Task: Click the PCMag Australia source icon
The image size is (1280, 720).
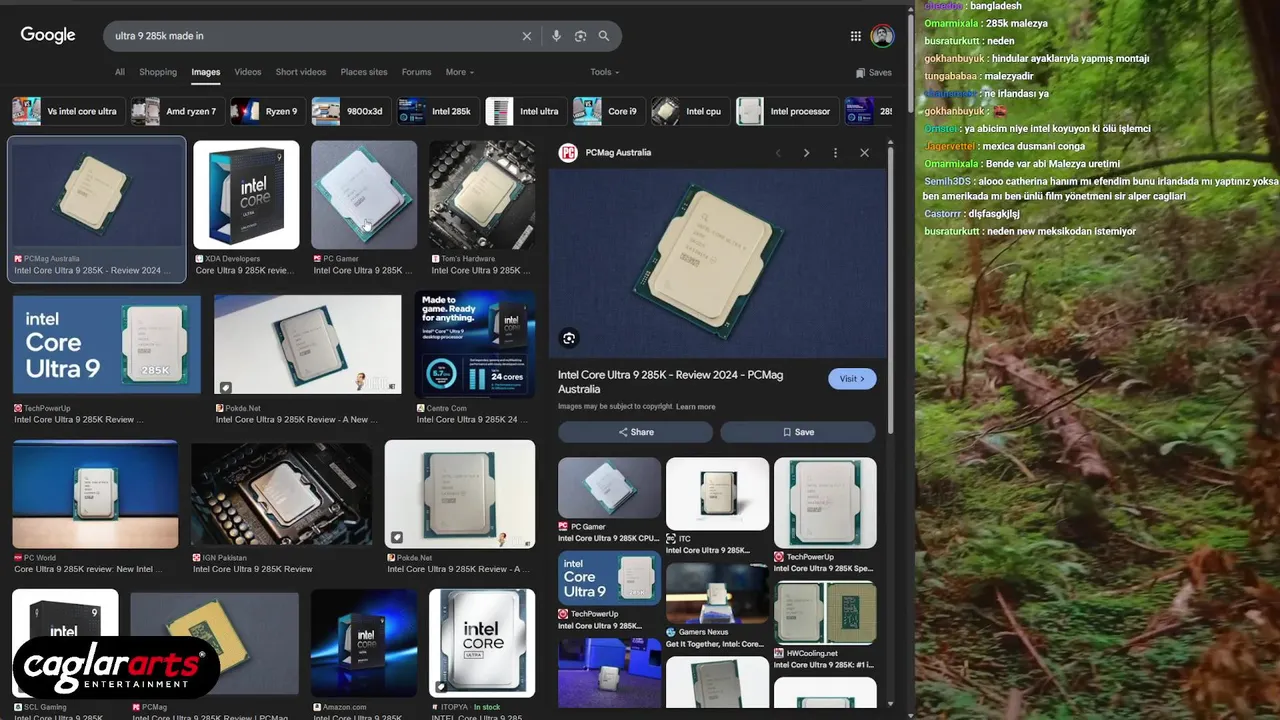Action: [568, 152]
